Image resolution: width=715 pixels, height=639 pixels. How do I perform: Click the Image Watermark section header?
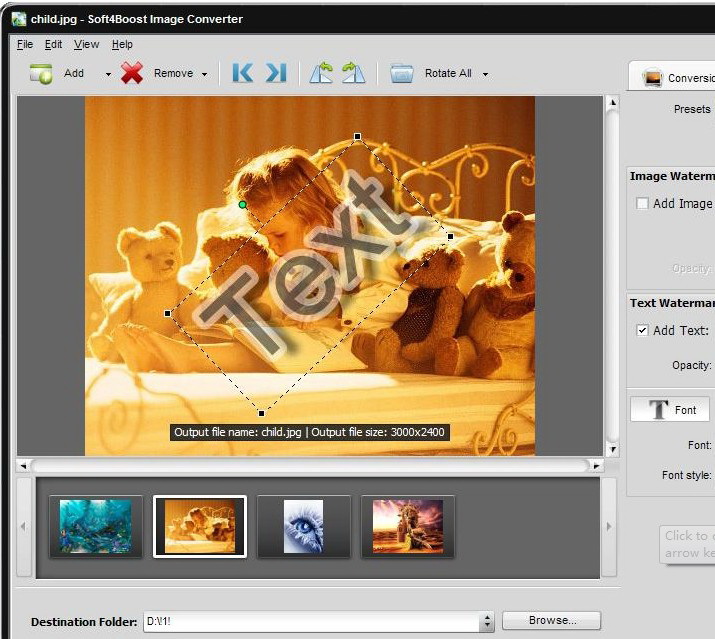pos(672,176)
